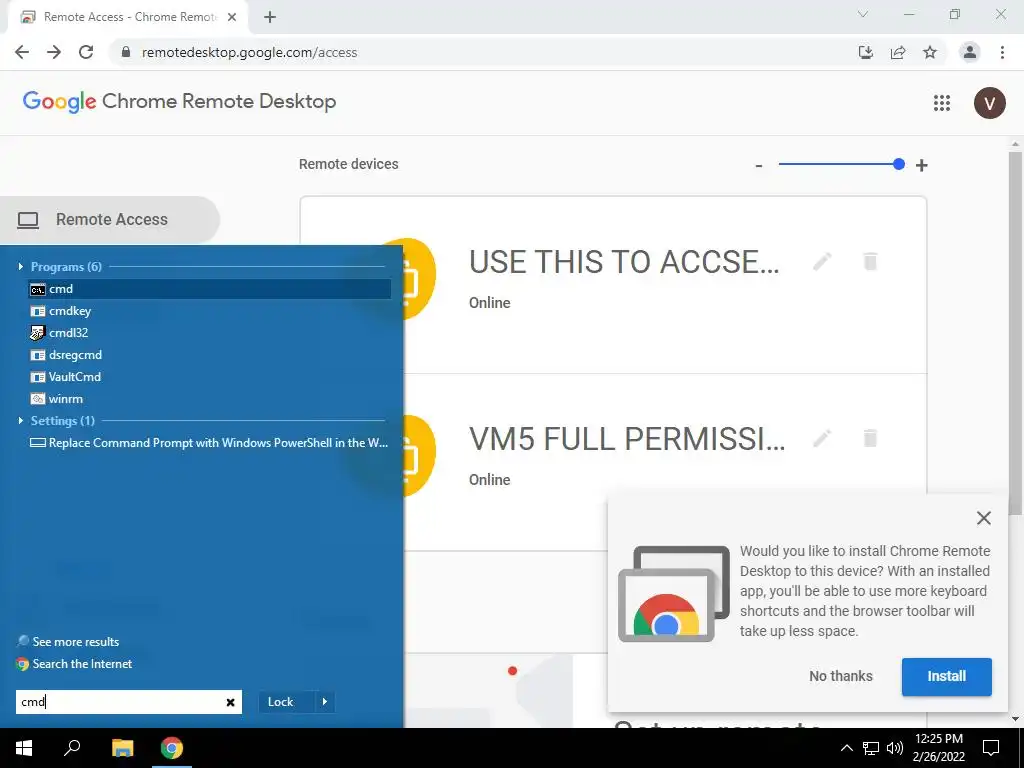Click the device size slider handle

[899, 165]
